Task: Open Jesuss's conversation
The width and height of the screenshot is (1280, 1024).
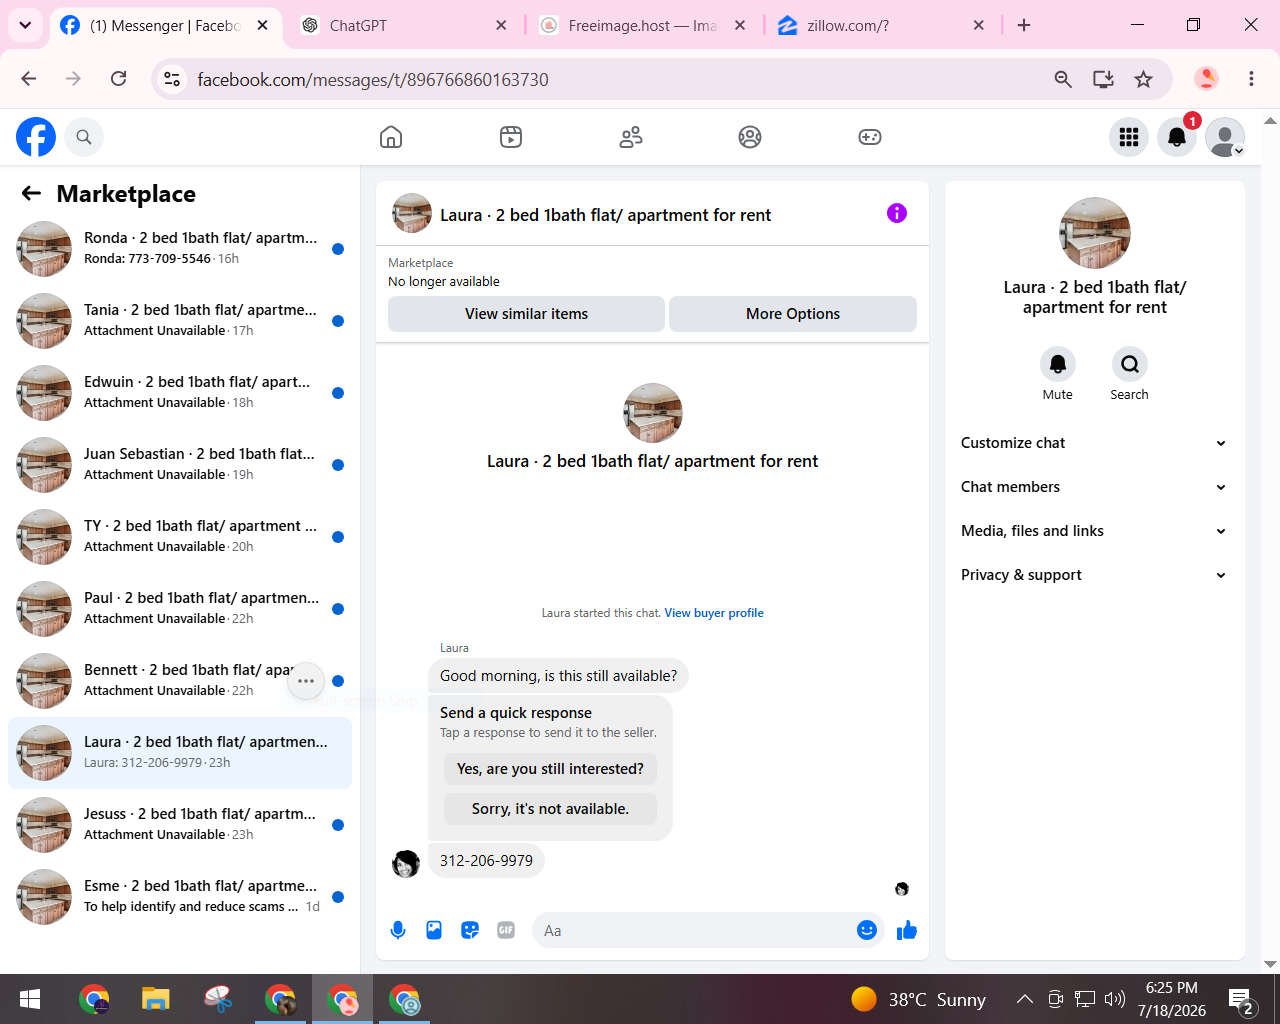Action: point(180,825)
